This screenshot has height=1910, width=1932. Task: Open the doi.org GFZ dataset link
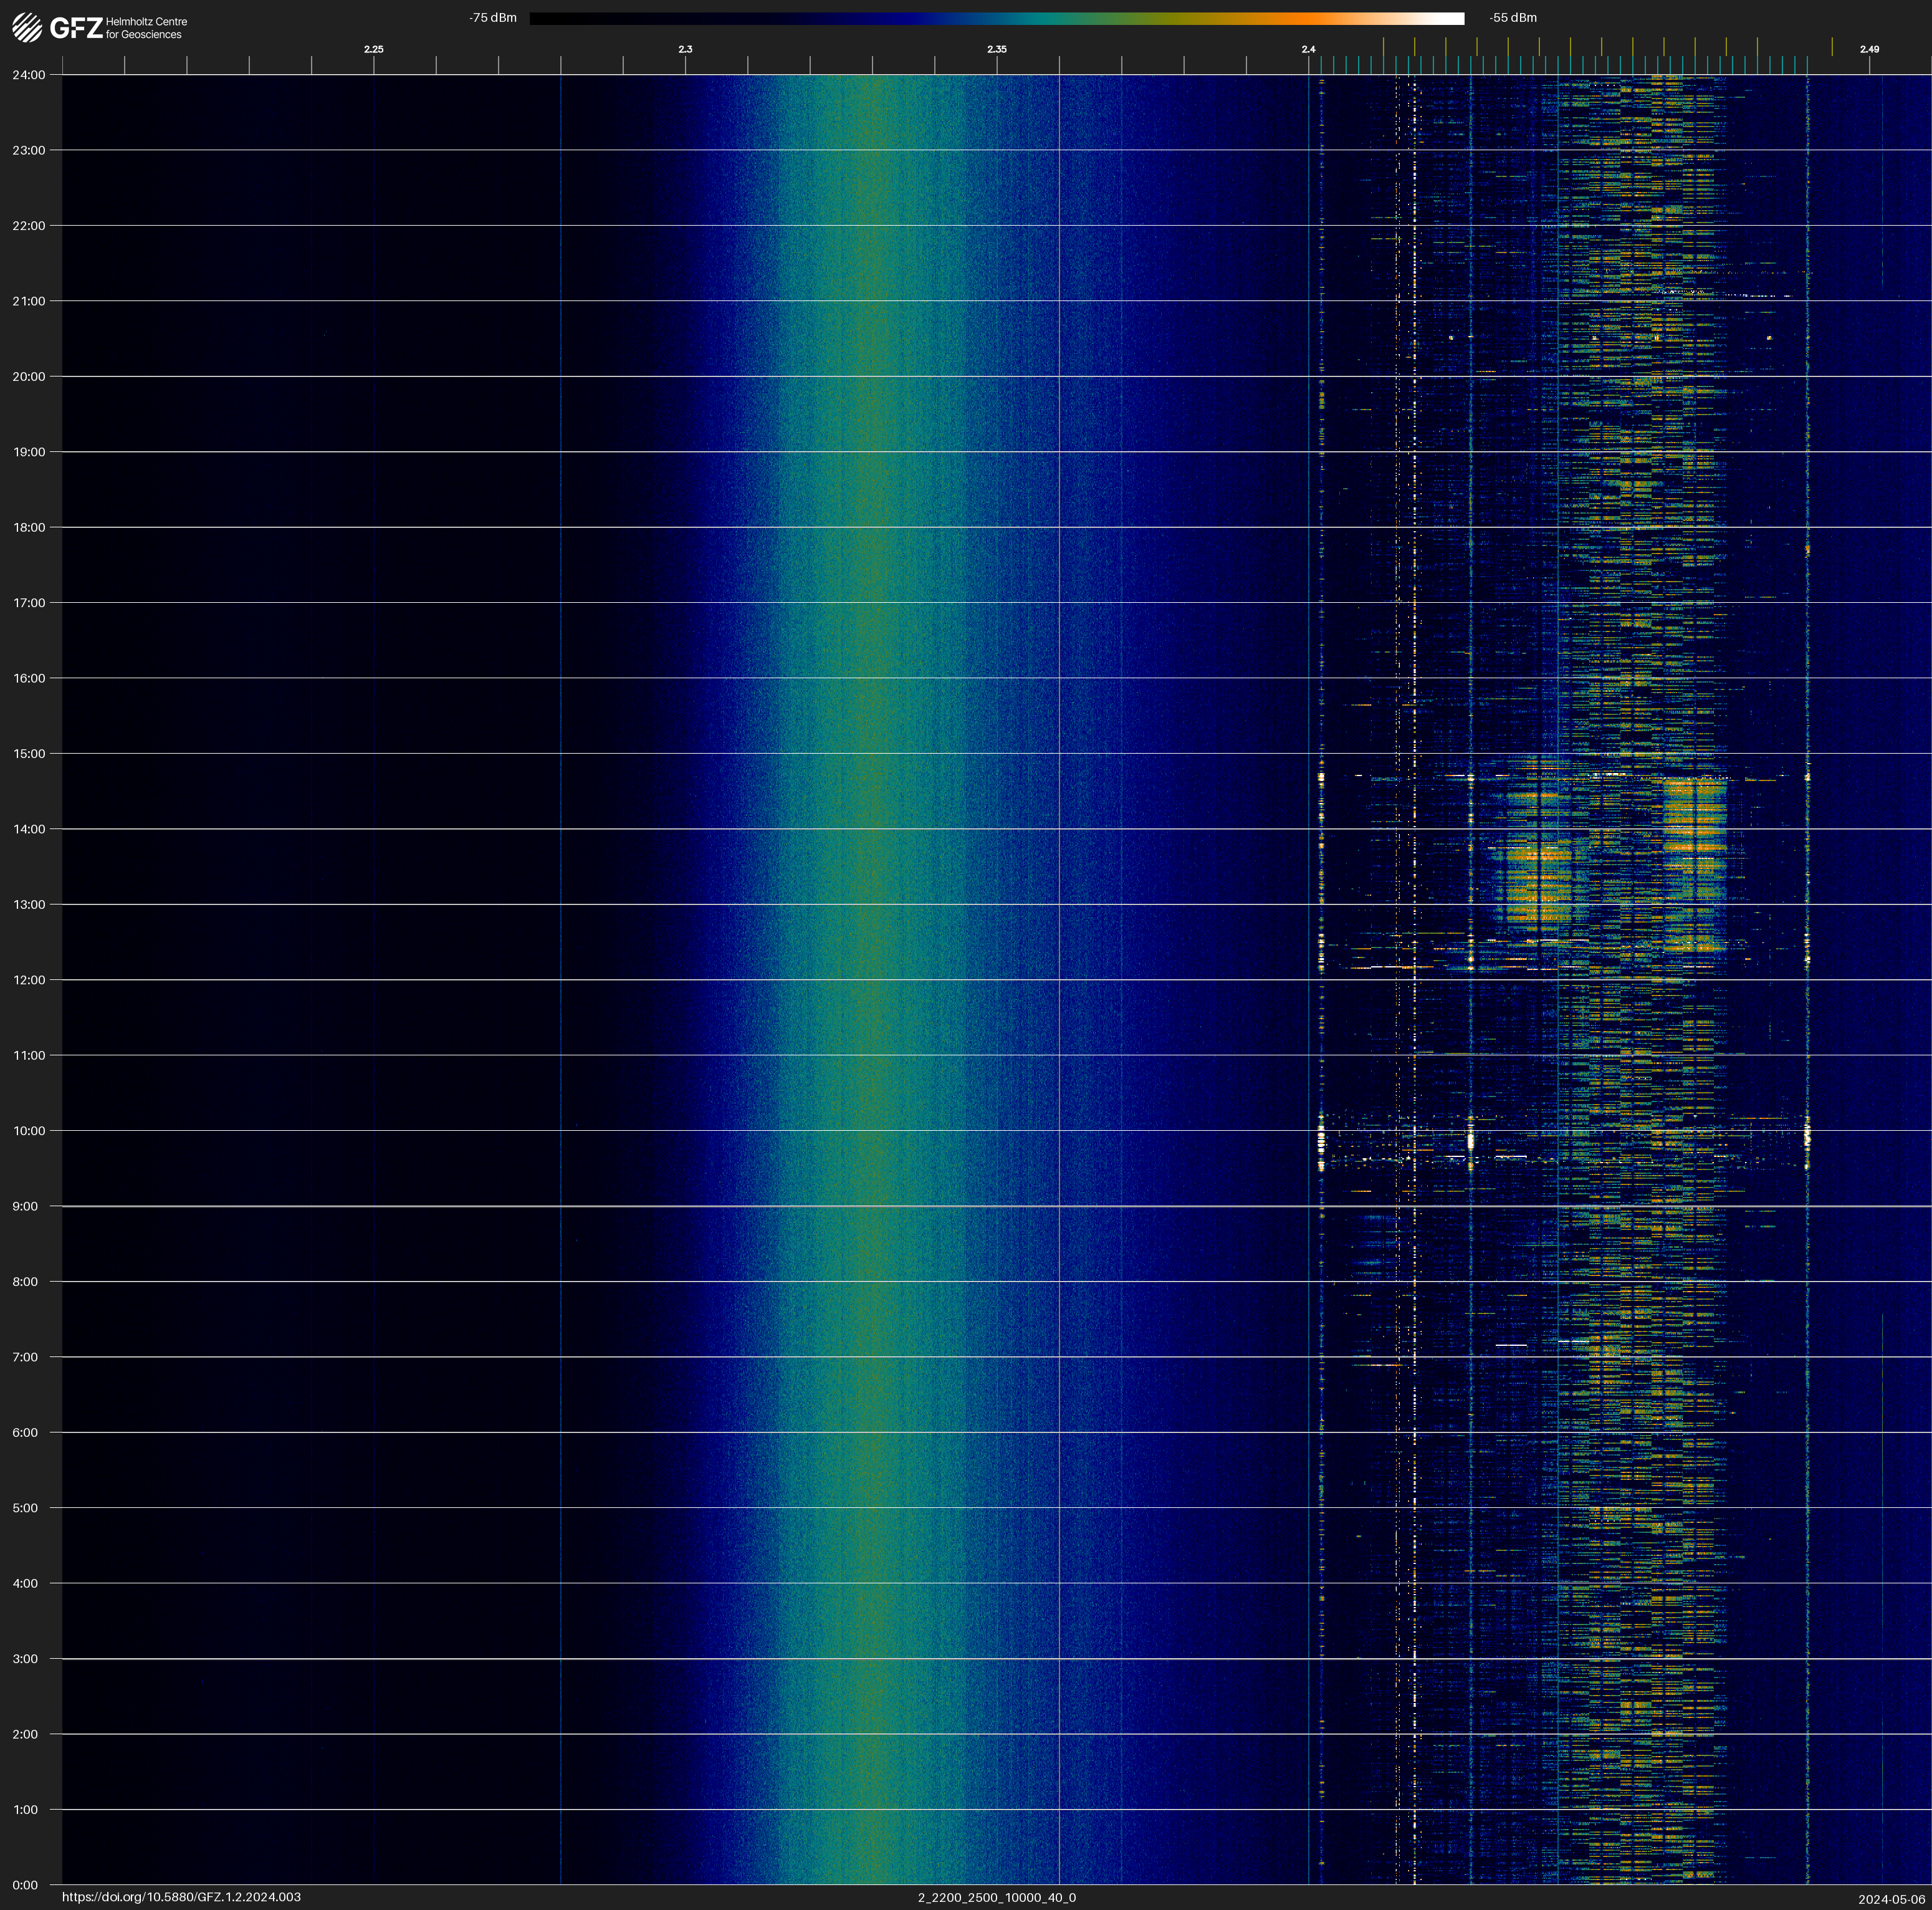tap(181, 1897)
